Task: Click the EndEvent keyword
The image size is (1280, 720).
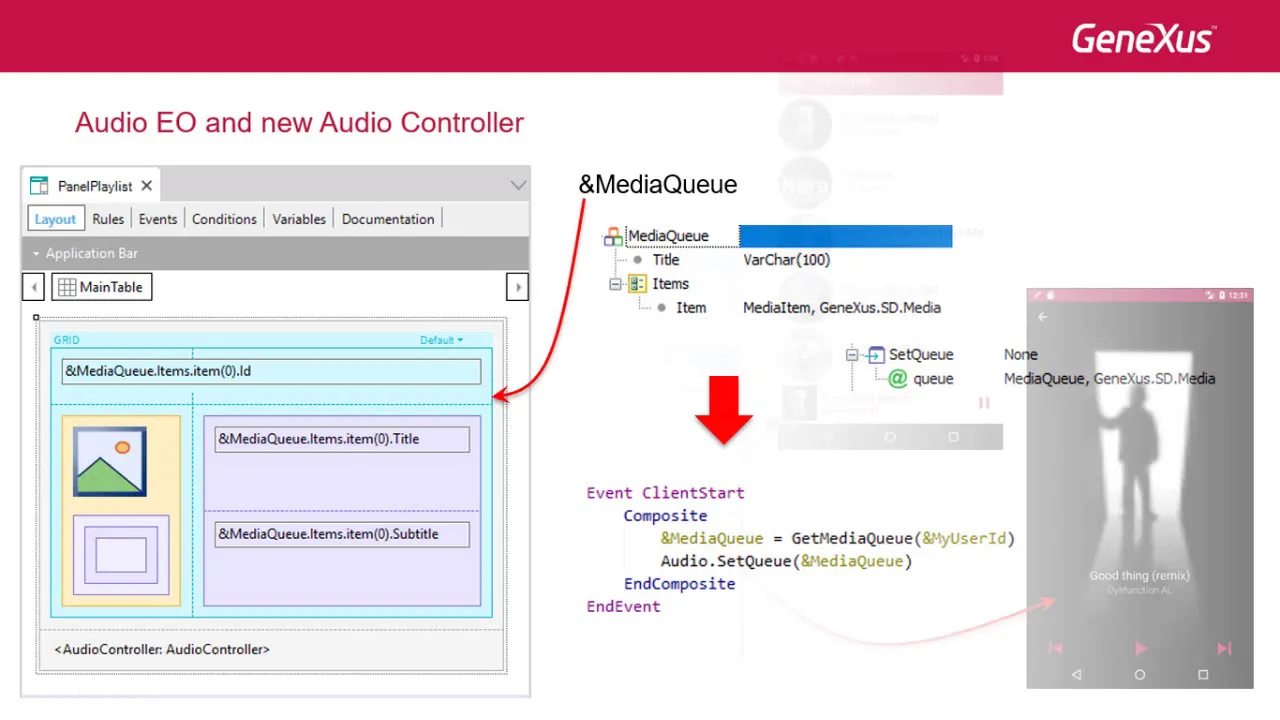Action: point(623,607)
